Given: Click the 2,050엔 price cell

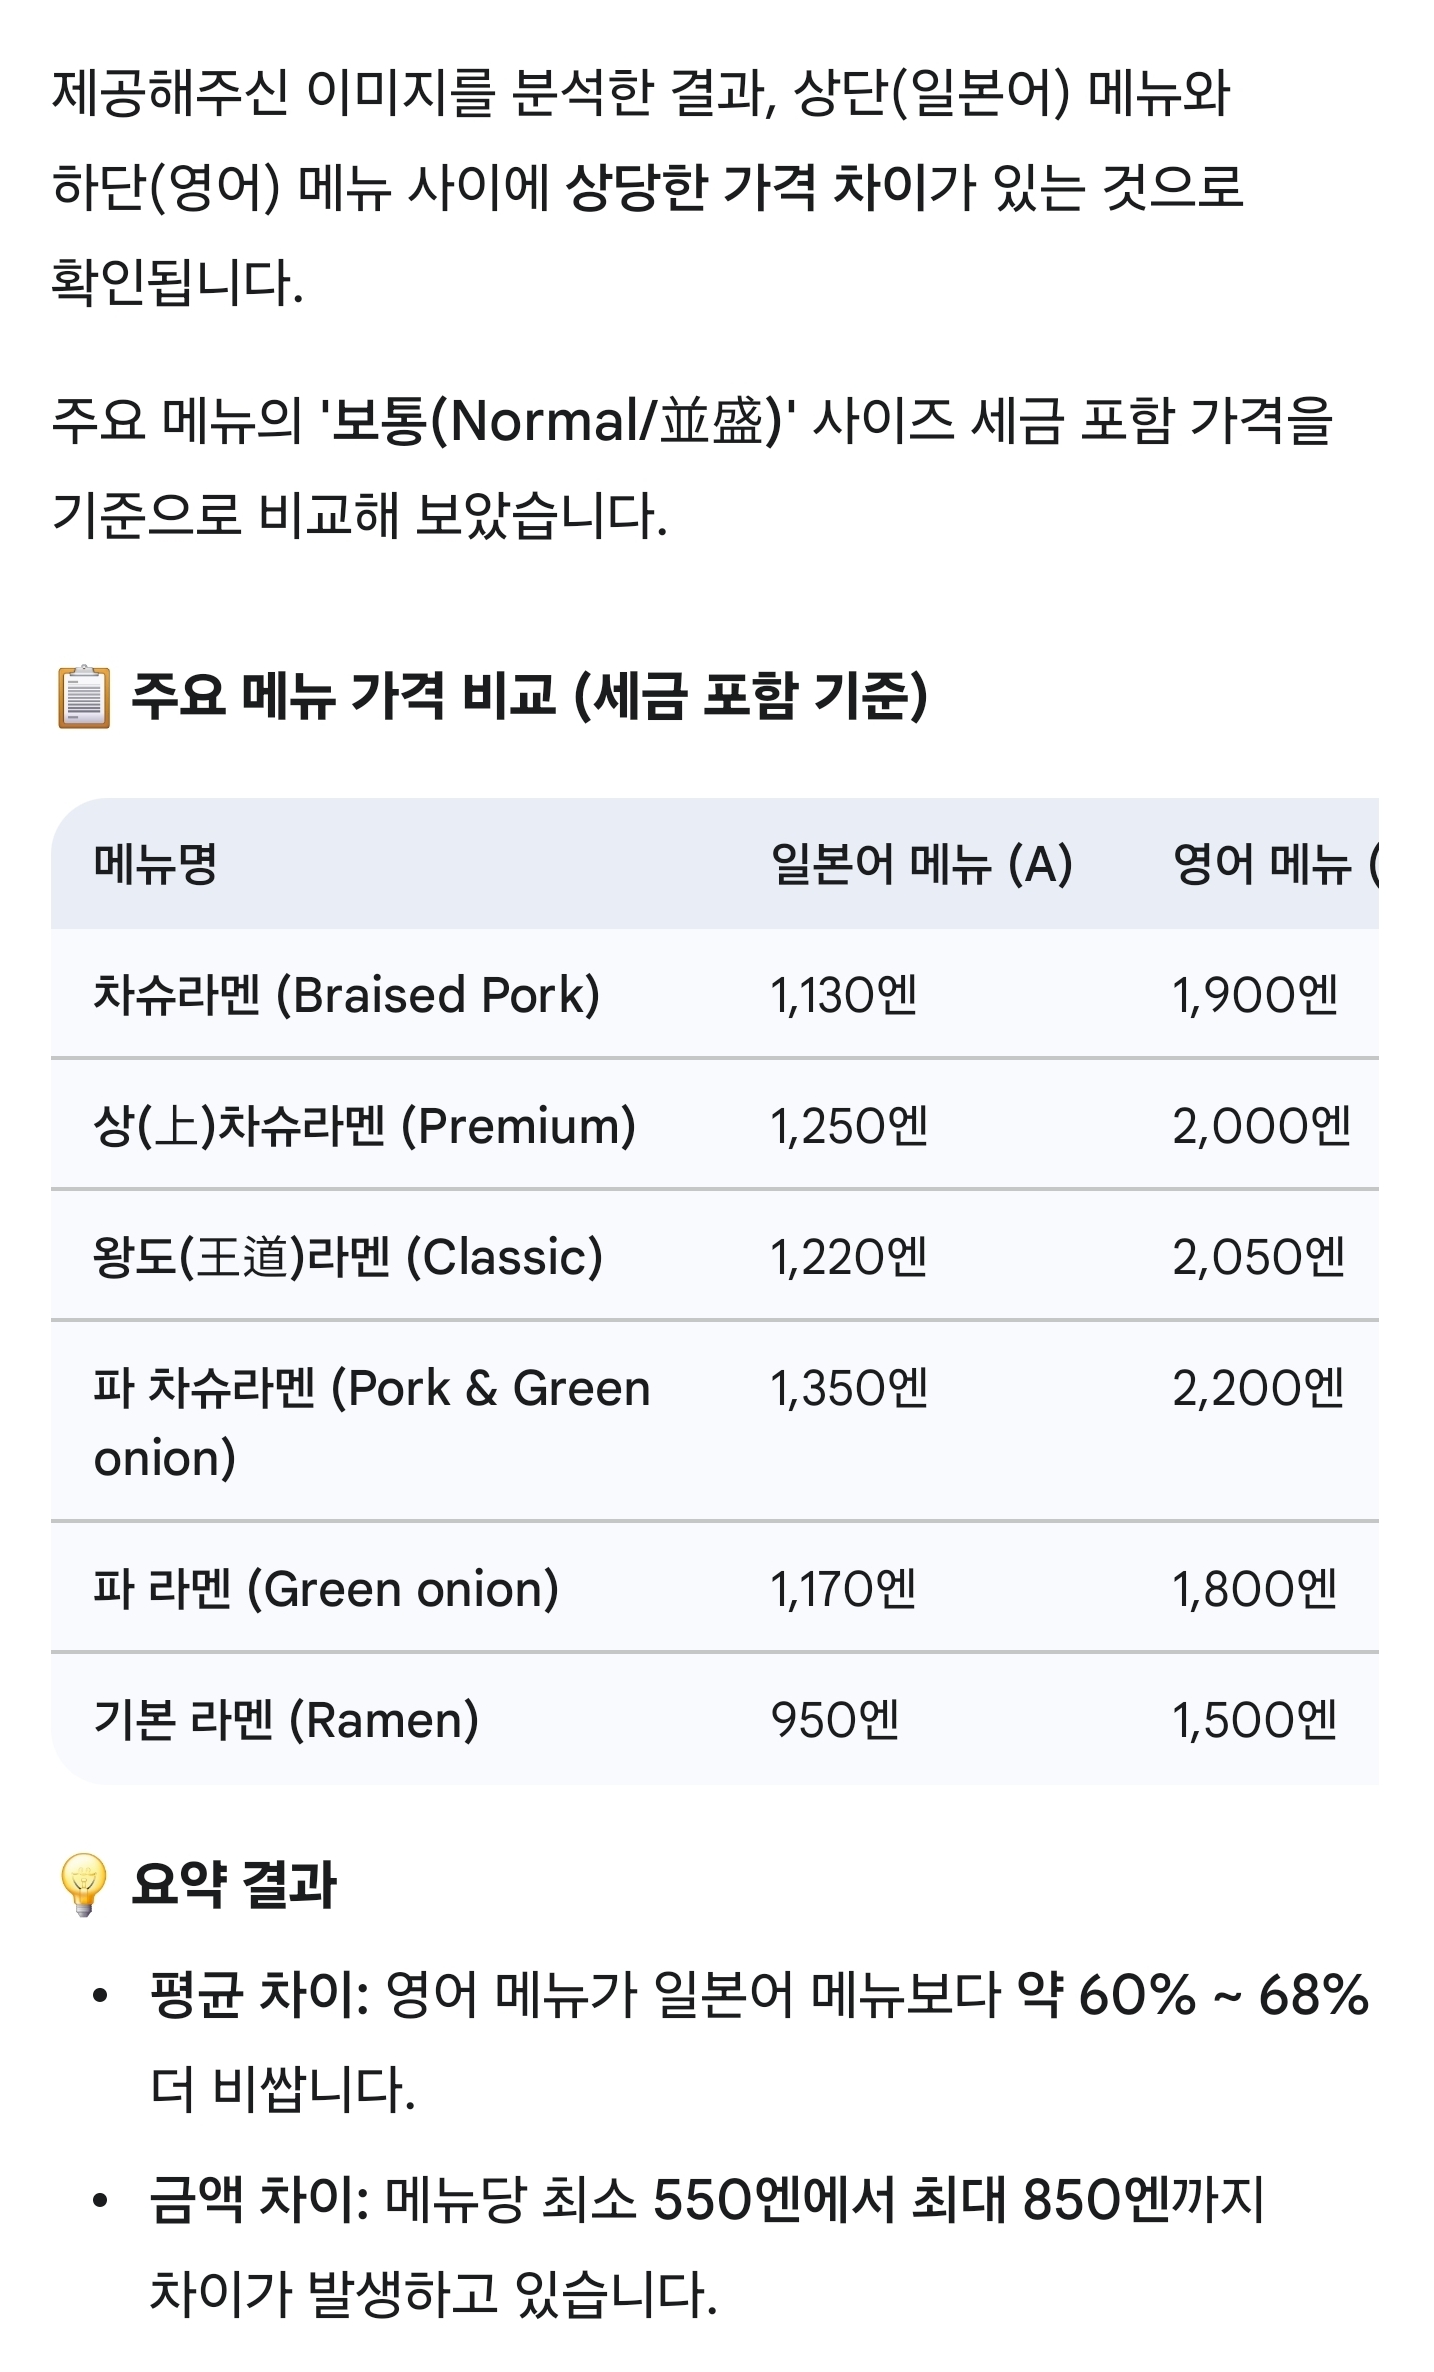Looking at the screenshot, I should pyautogui.click(x=1258, y=1257).
